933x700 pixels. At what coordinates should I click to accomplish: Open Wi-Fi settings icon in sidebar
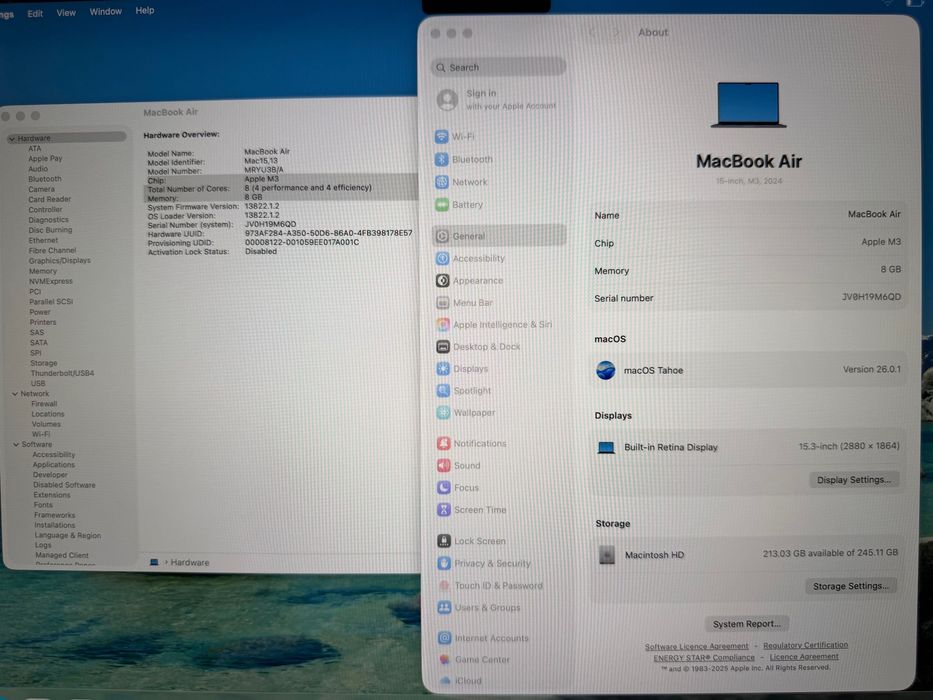pos(442,136)
